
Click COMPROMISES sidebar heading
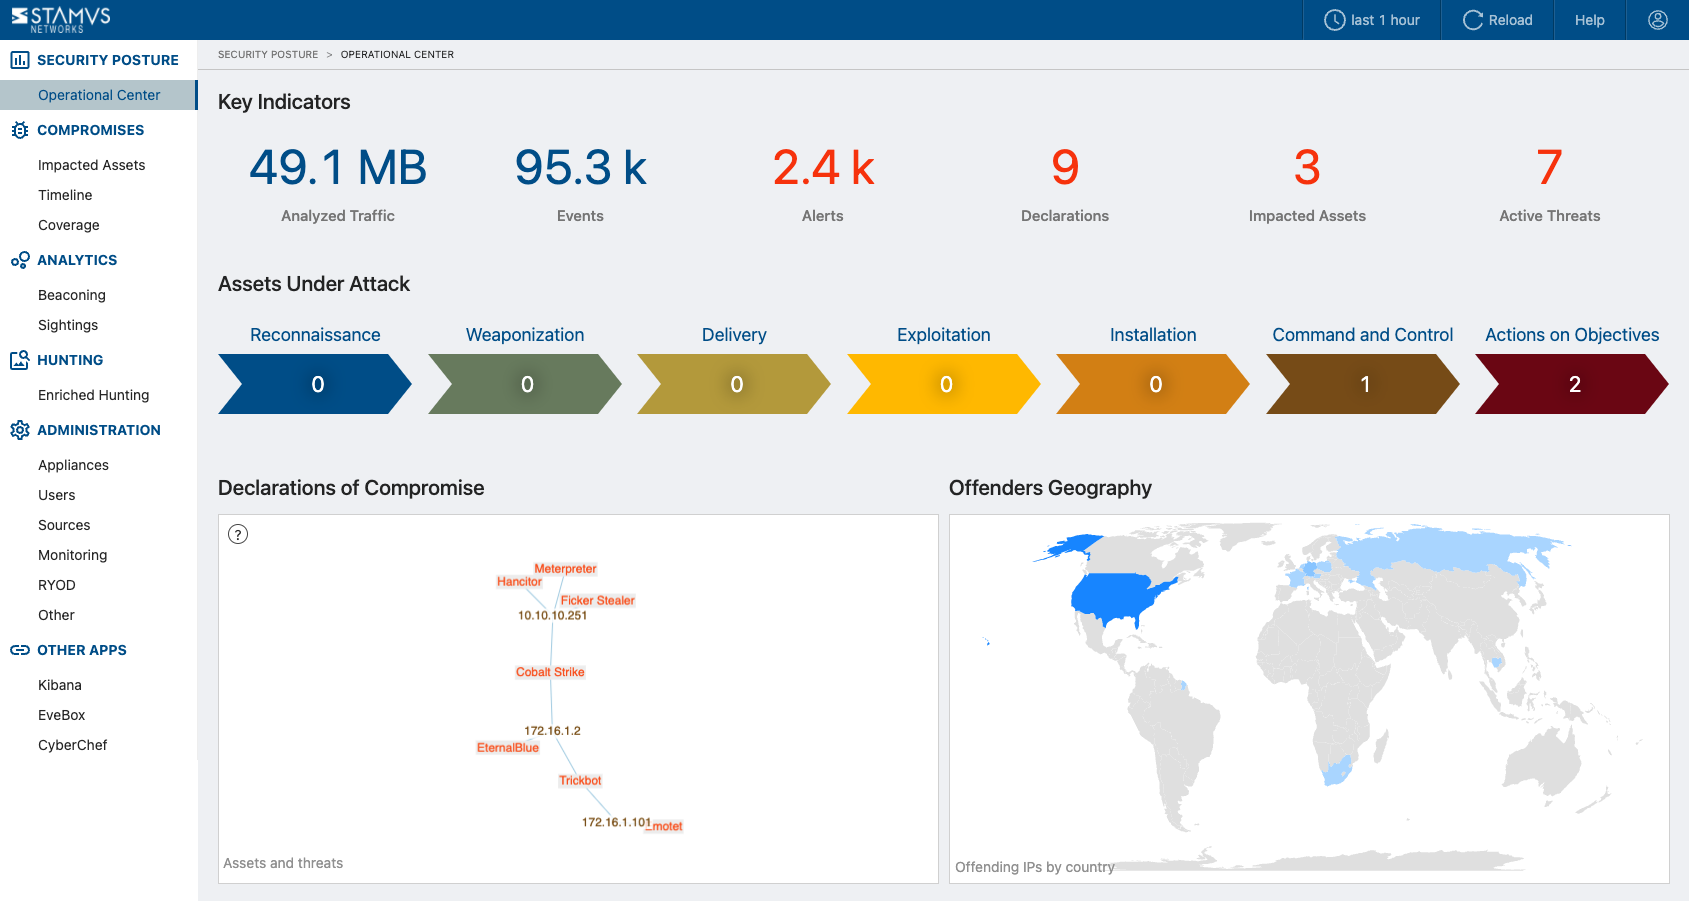pos(90,130)
